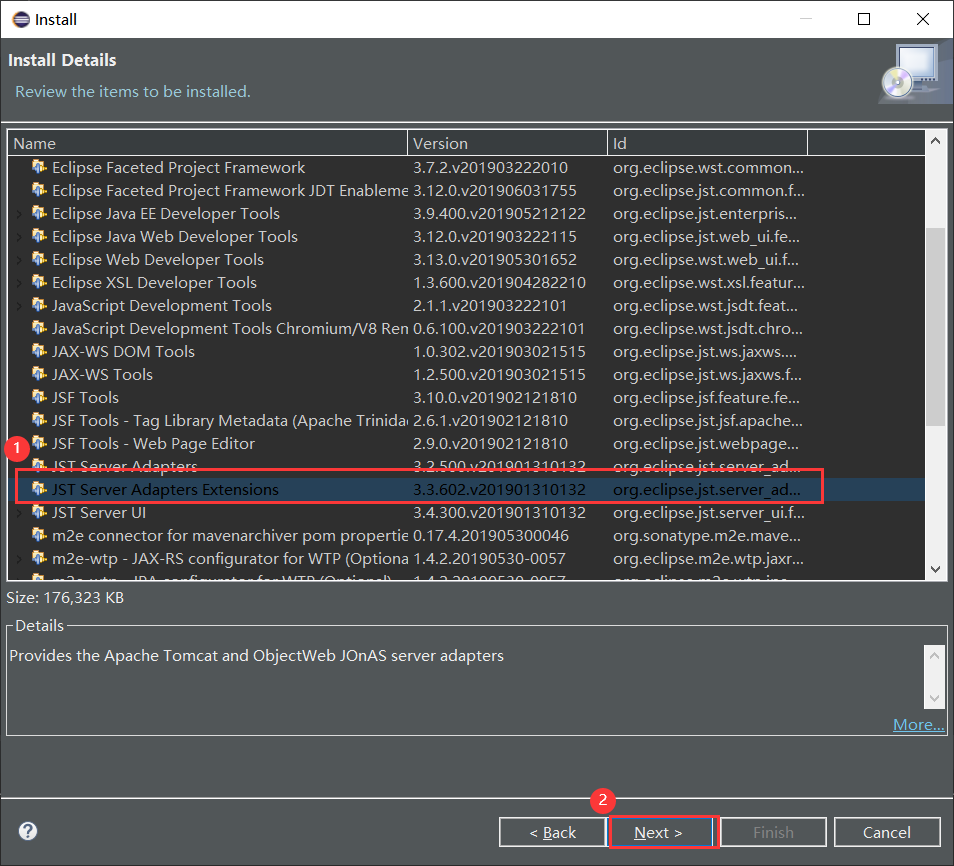Click the Eclipse Web Developer Tools feature icon

[39, 259]
